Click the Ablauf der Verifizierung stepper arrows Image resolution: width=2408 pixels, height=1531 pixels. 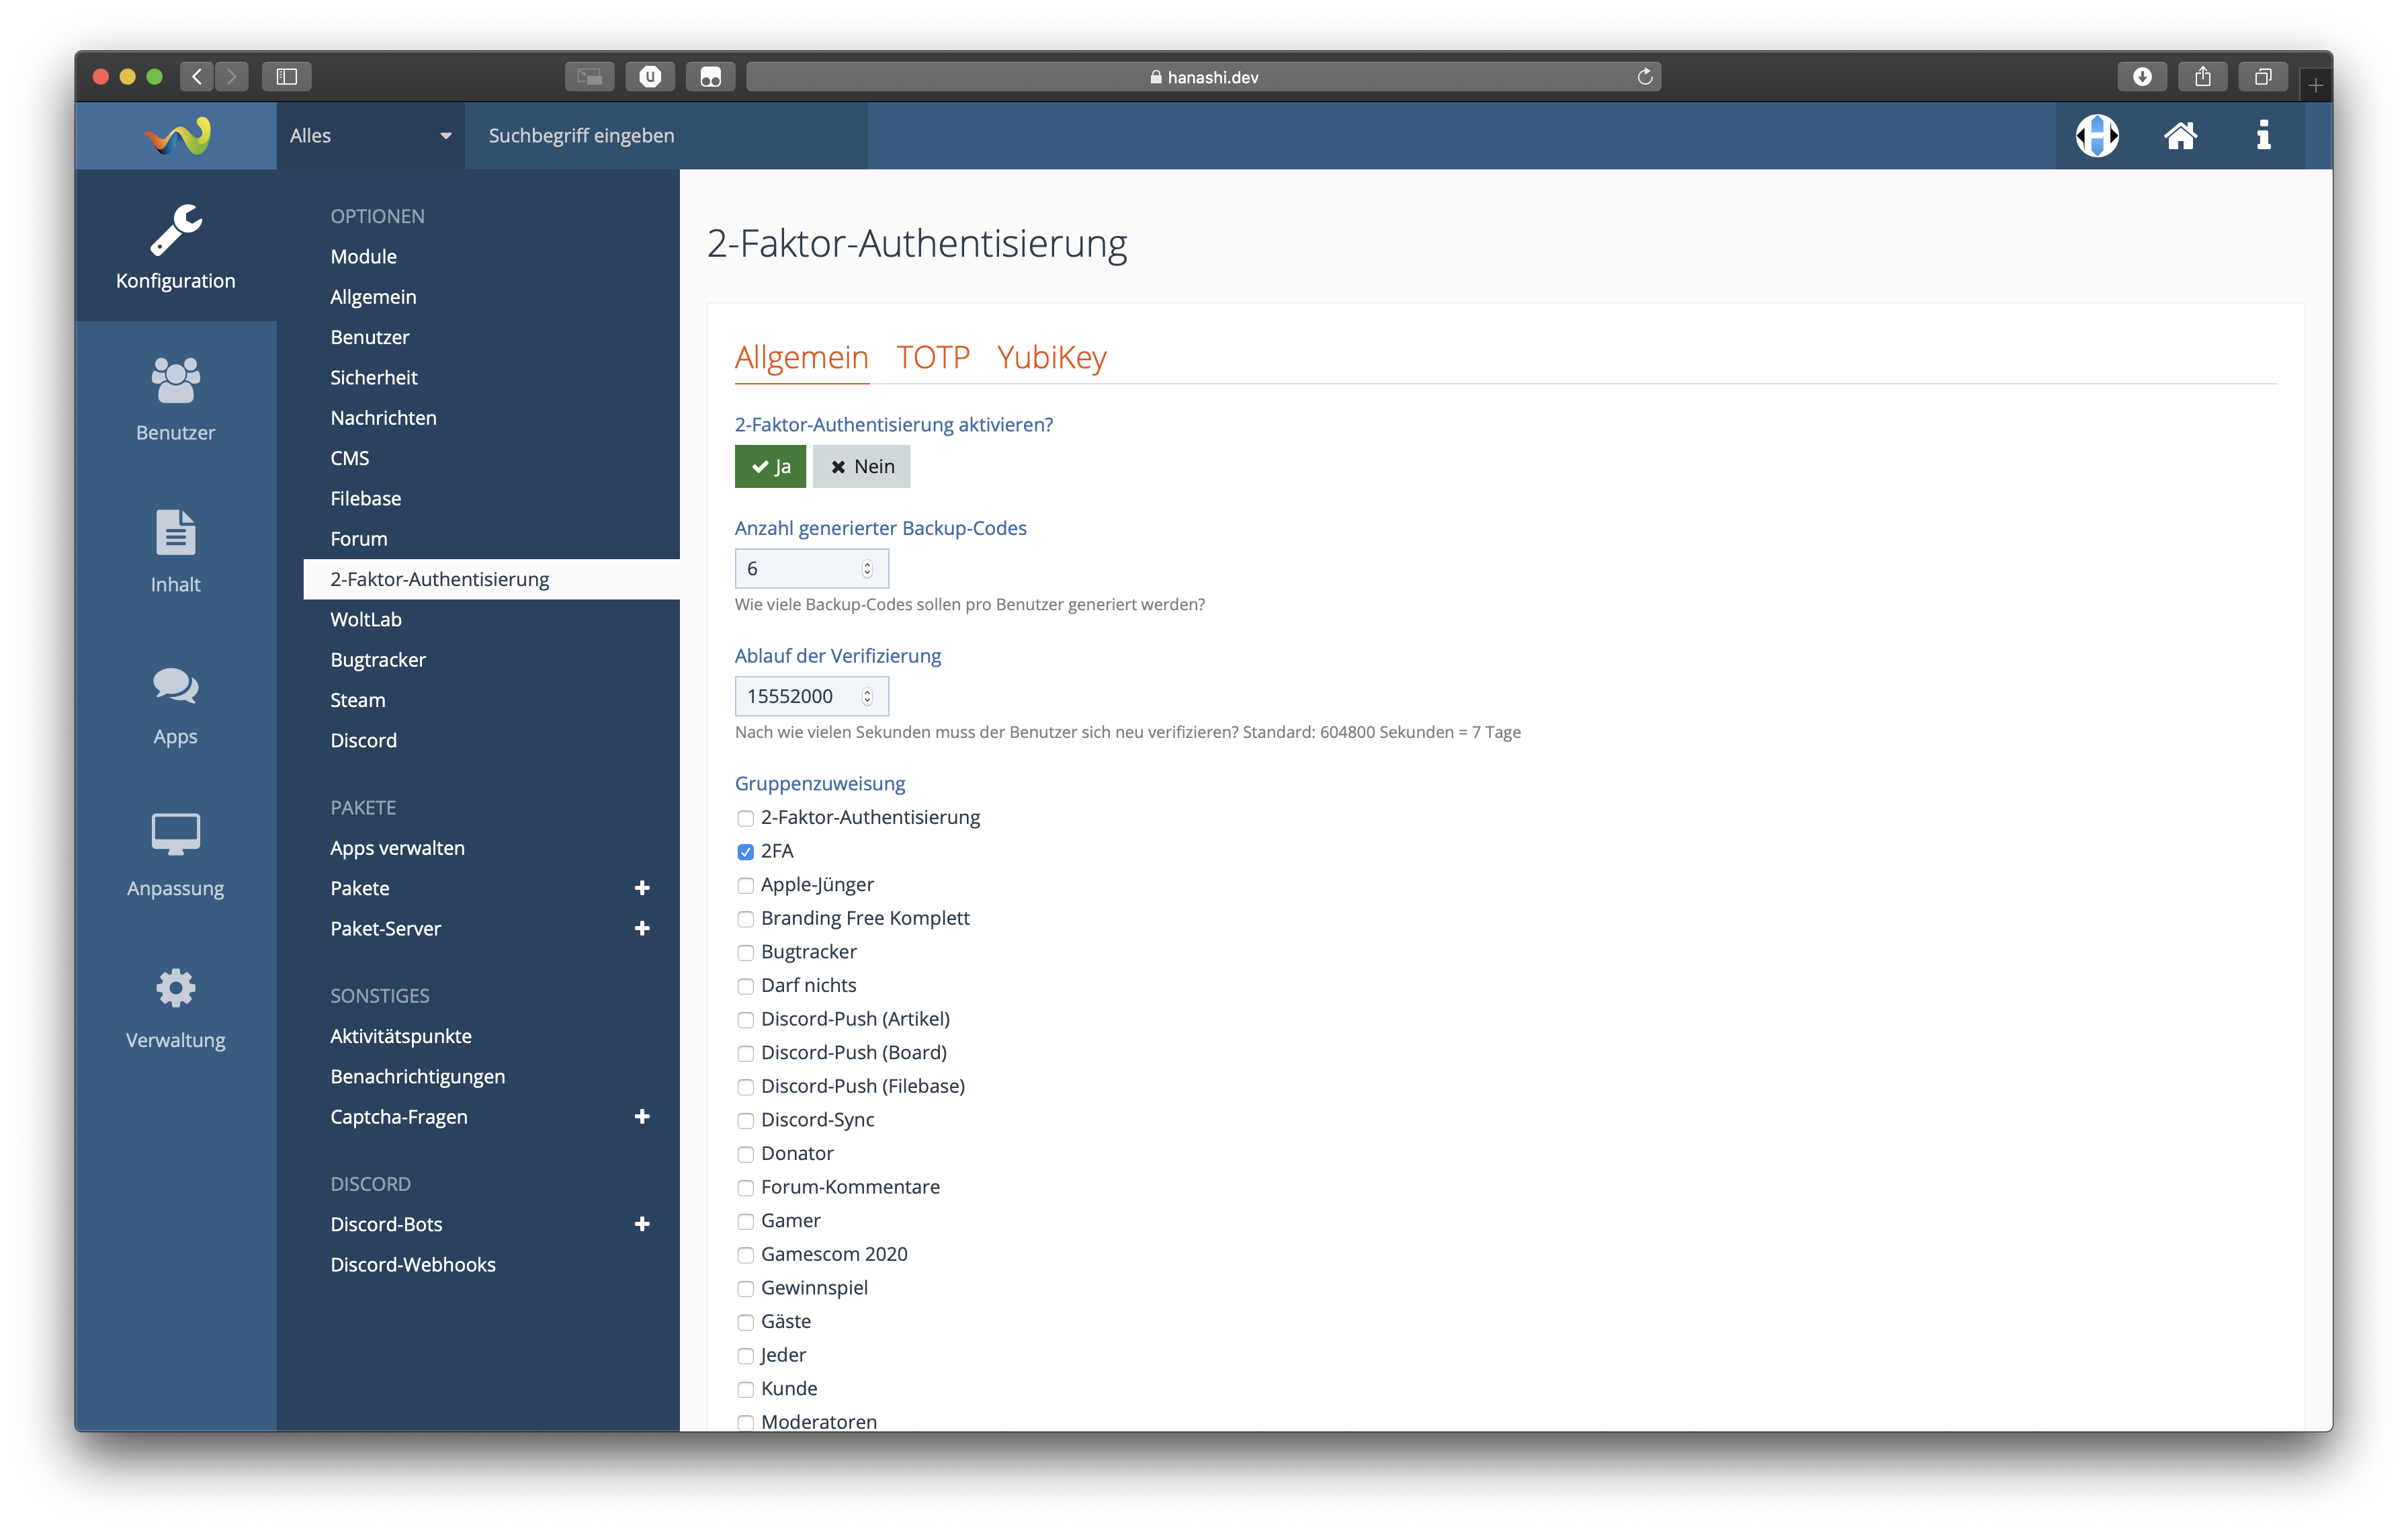(867, 697)
